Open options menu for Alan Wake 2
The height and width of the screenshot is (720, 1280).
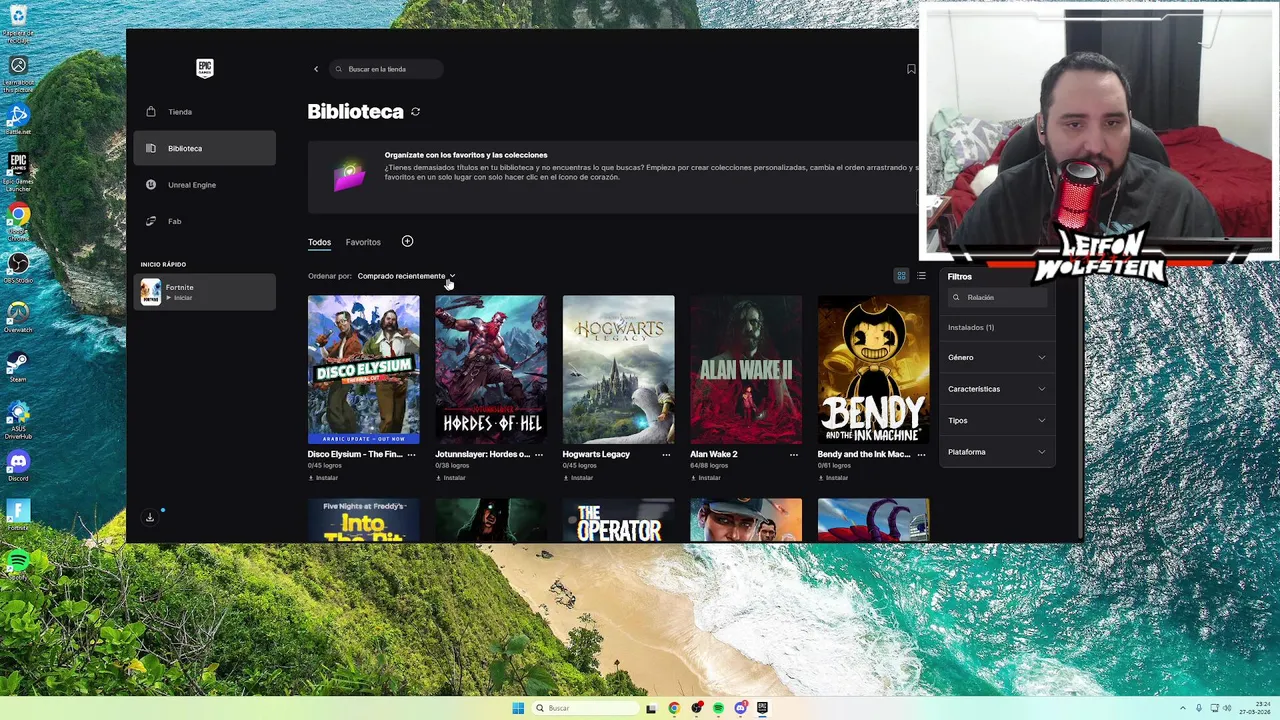point(794,454)
